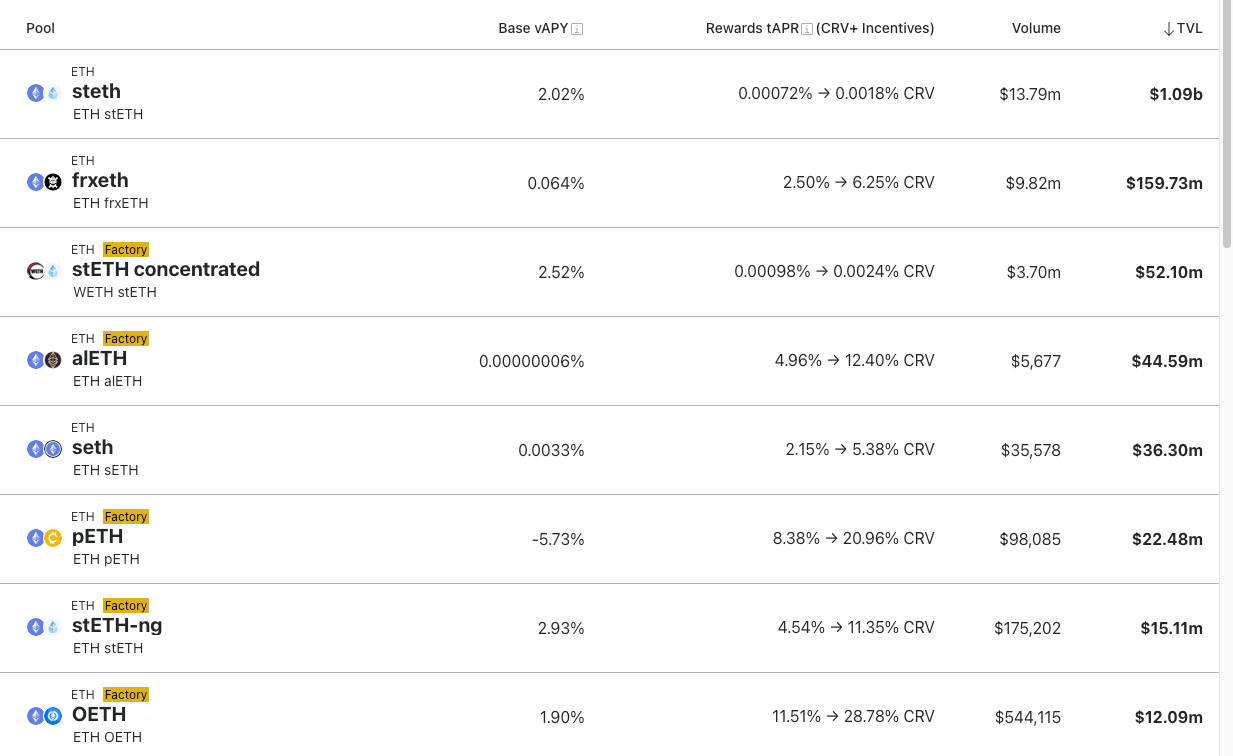Click the Factory tag on pETH
Image resolution: width=1233 pixels, height=756 pixels.
pos(126,517)
